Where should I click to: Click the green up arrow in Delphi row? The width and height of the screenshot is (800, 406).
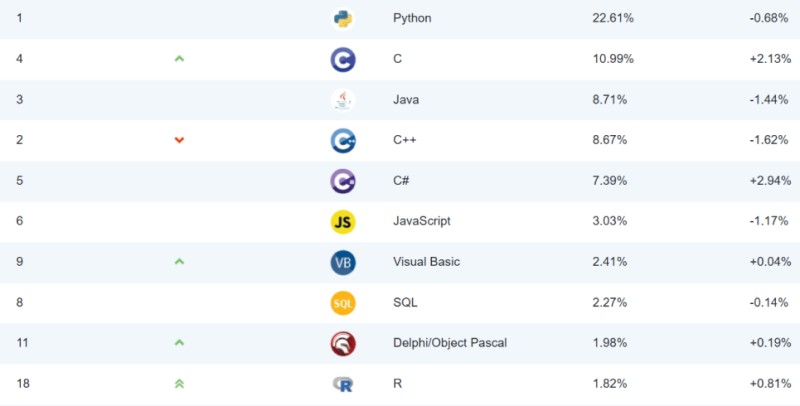tap(179, 343)
